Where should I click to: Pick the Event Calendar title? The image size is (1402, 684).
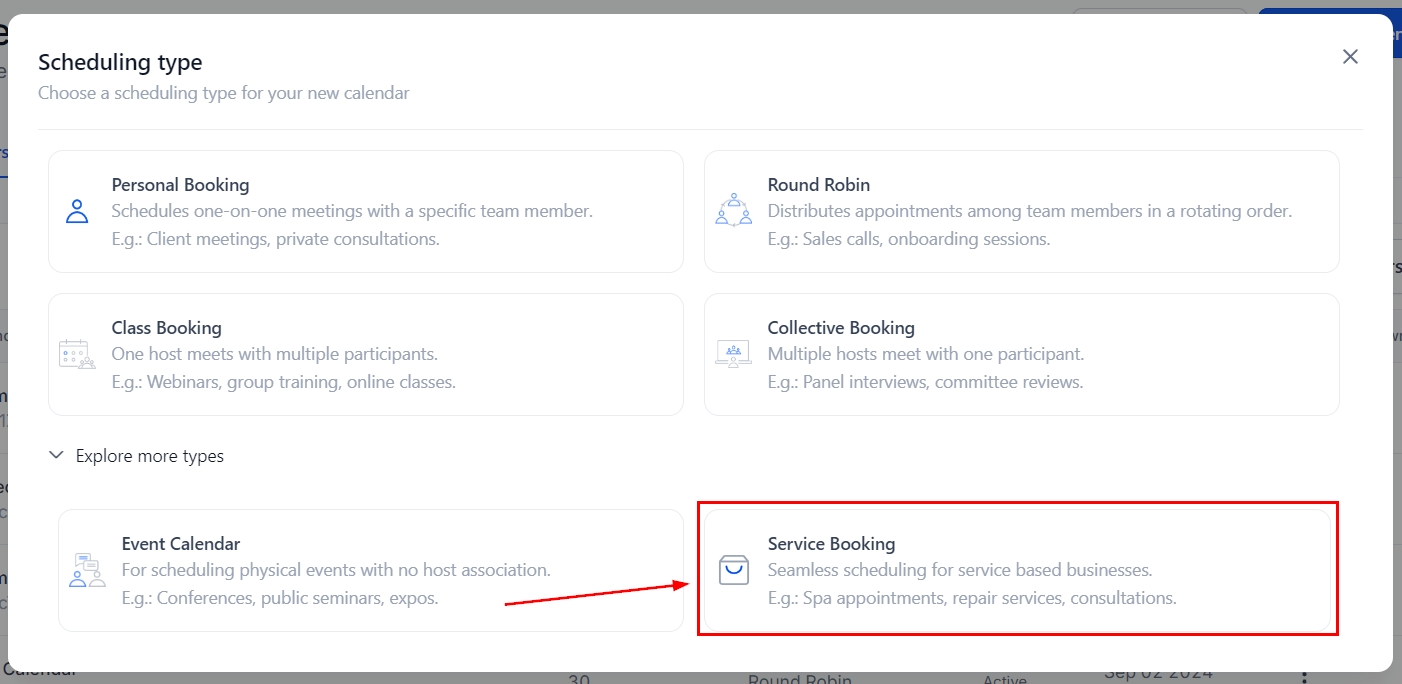pyautogui.click(x=181, y=544)
